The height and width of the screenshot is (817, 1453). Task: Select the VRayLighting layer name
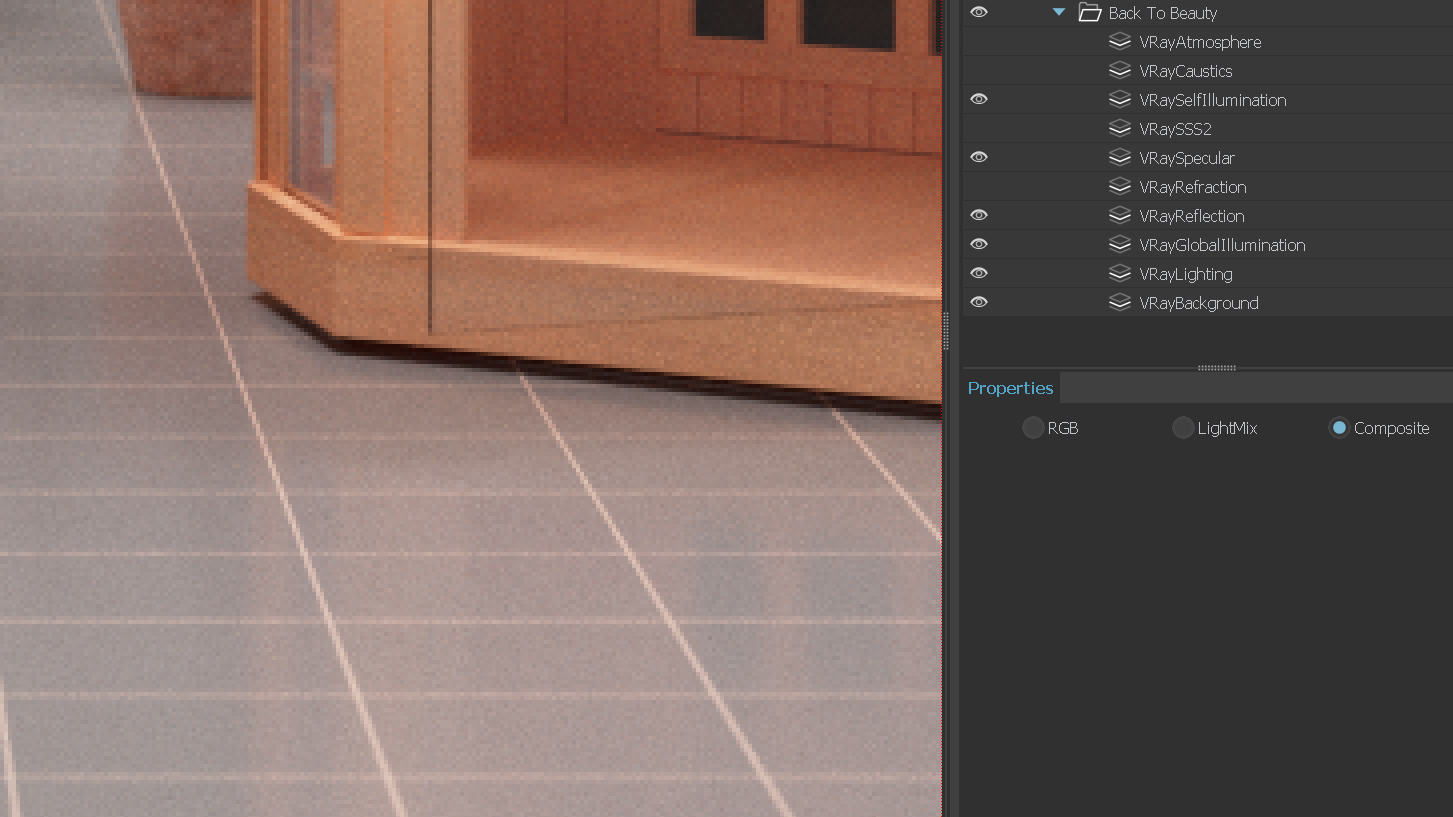(x=1185, y=274)
